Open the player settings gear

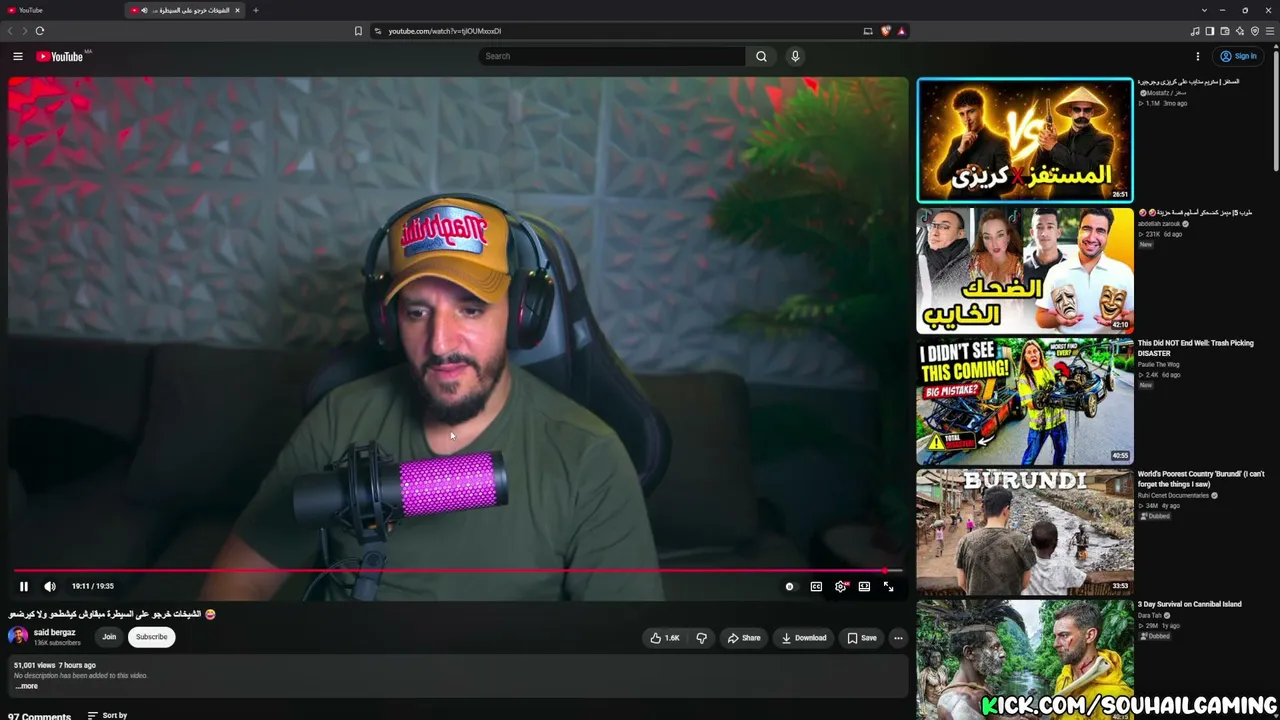[x=840, y=586]
